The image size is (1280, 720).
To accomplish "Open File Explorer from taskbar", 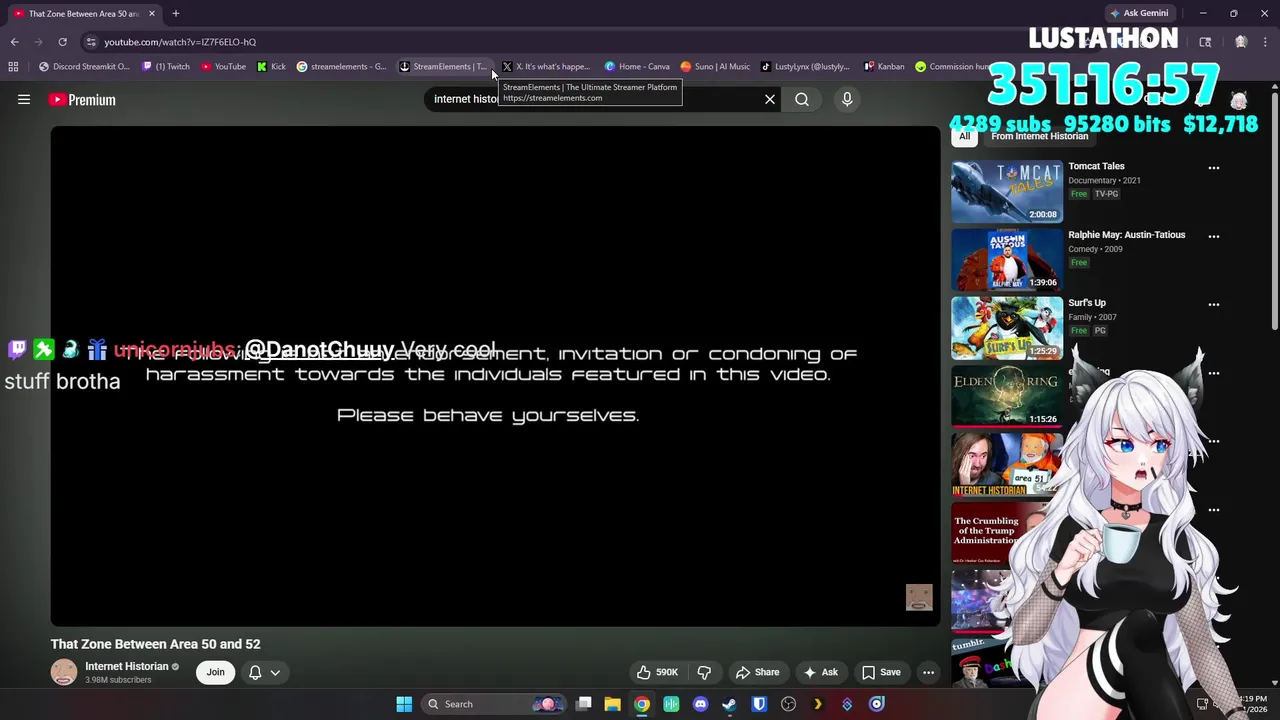I will (612, 704).
